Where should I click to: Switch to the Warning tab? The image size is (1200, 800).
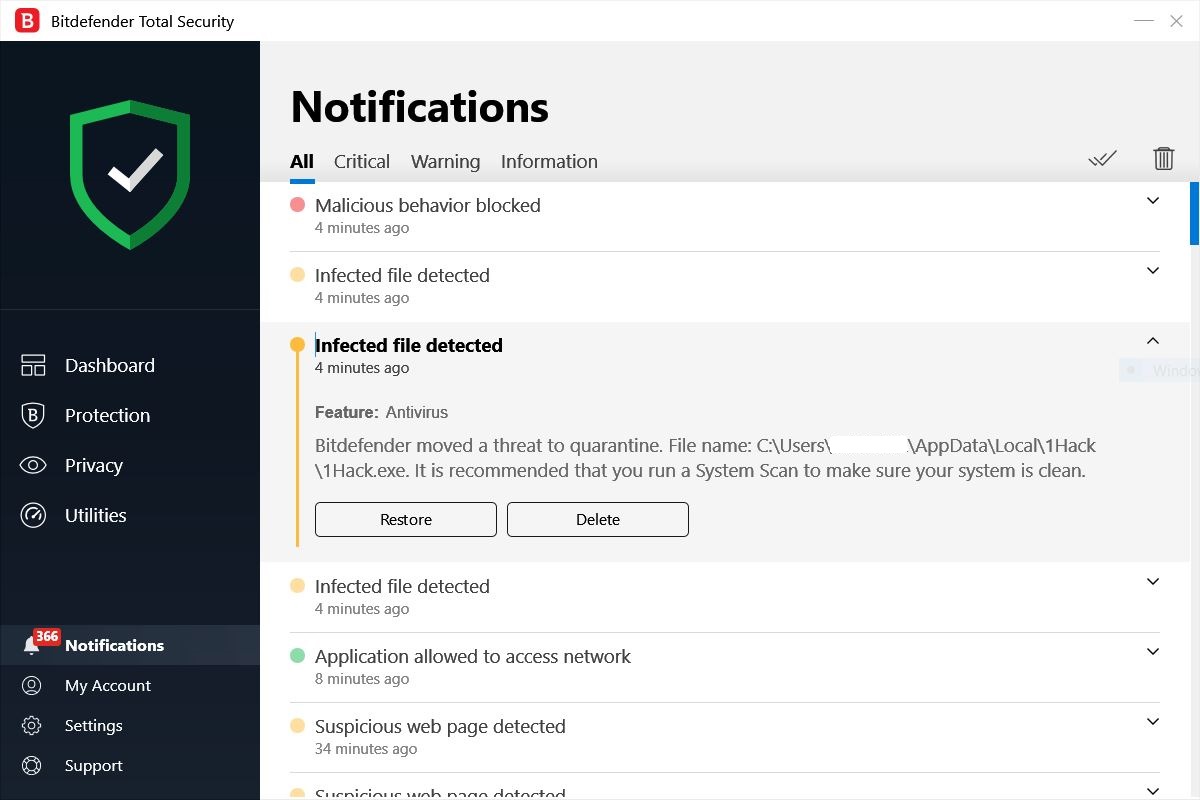point(445,162)
